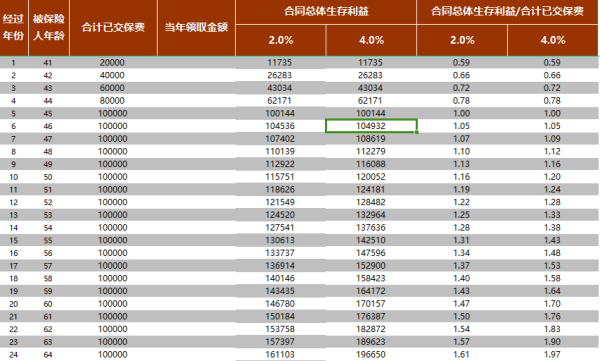Select the 2.0% value 146780

click(x=280, y=304)
